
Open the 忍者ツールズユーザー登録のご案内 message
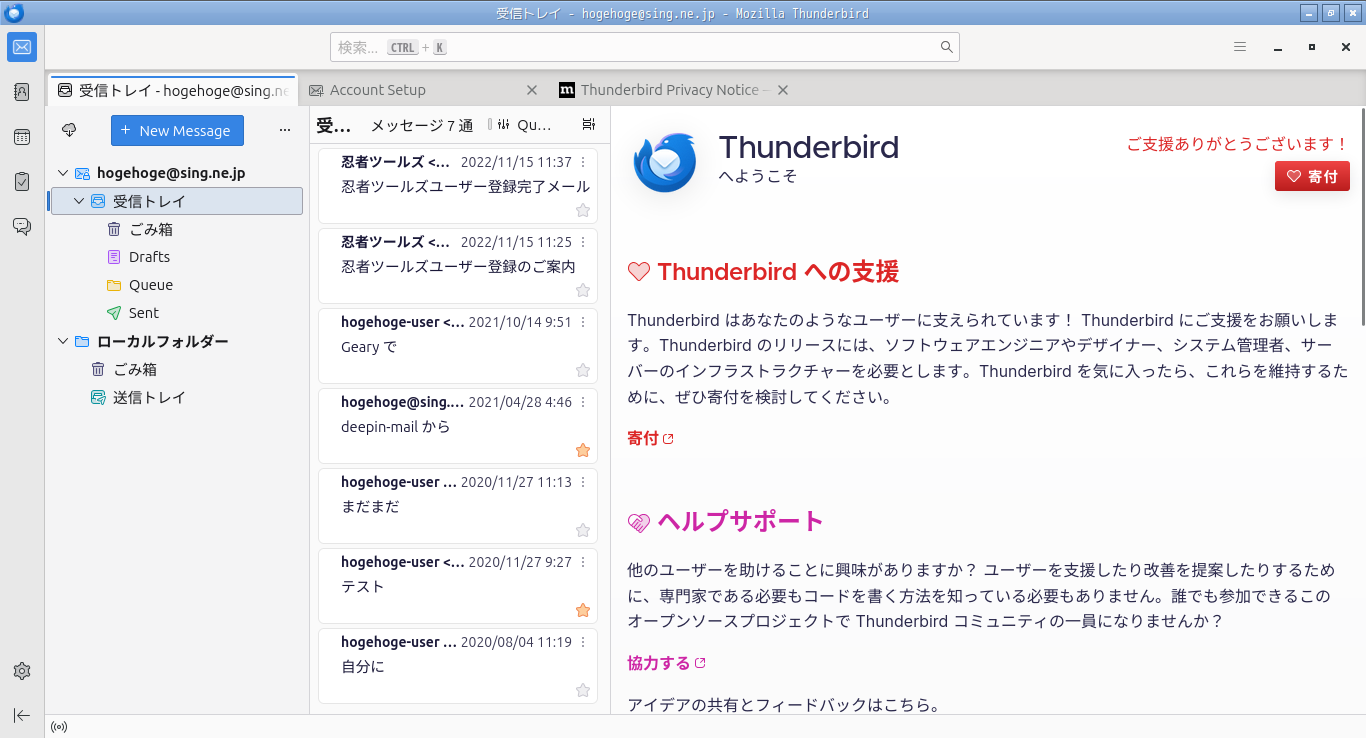[x=458, y=265]
